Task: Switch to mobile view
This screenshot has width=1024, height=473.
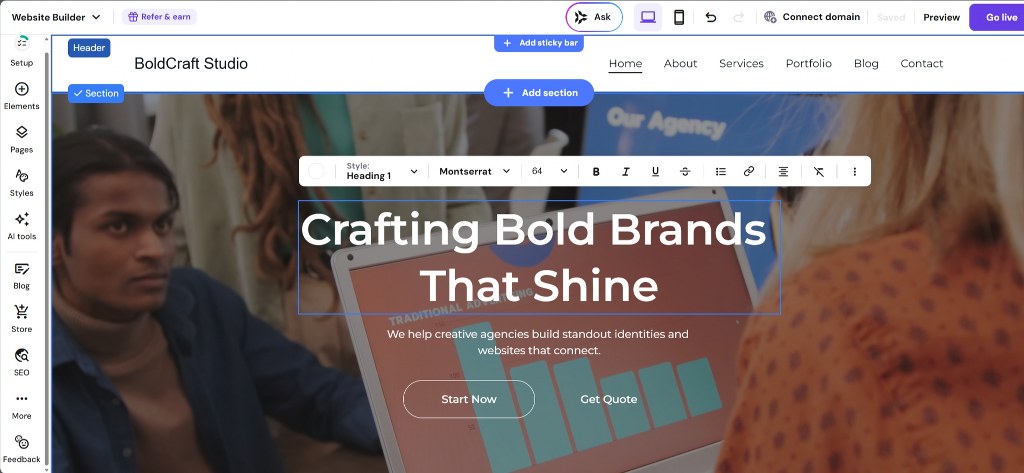Action: point(679,17)
